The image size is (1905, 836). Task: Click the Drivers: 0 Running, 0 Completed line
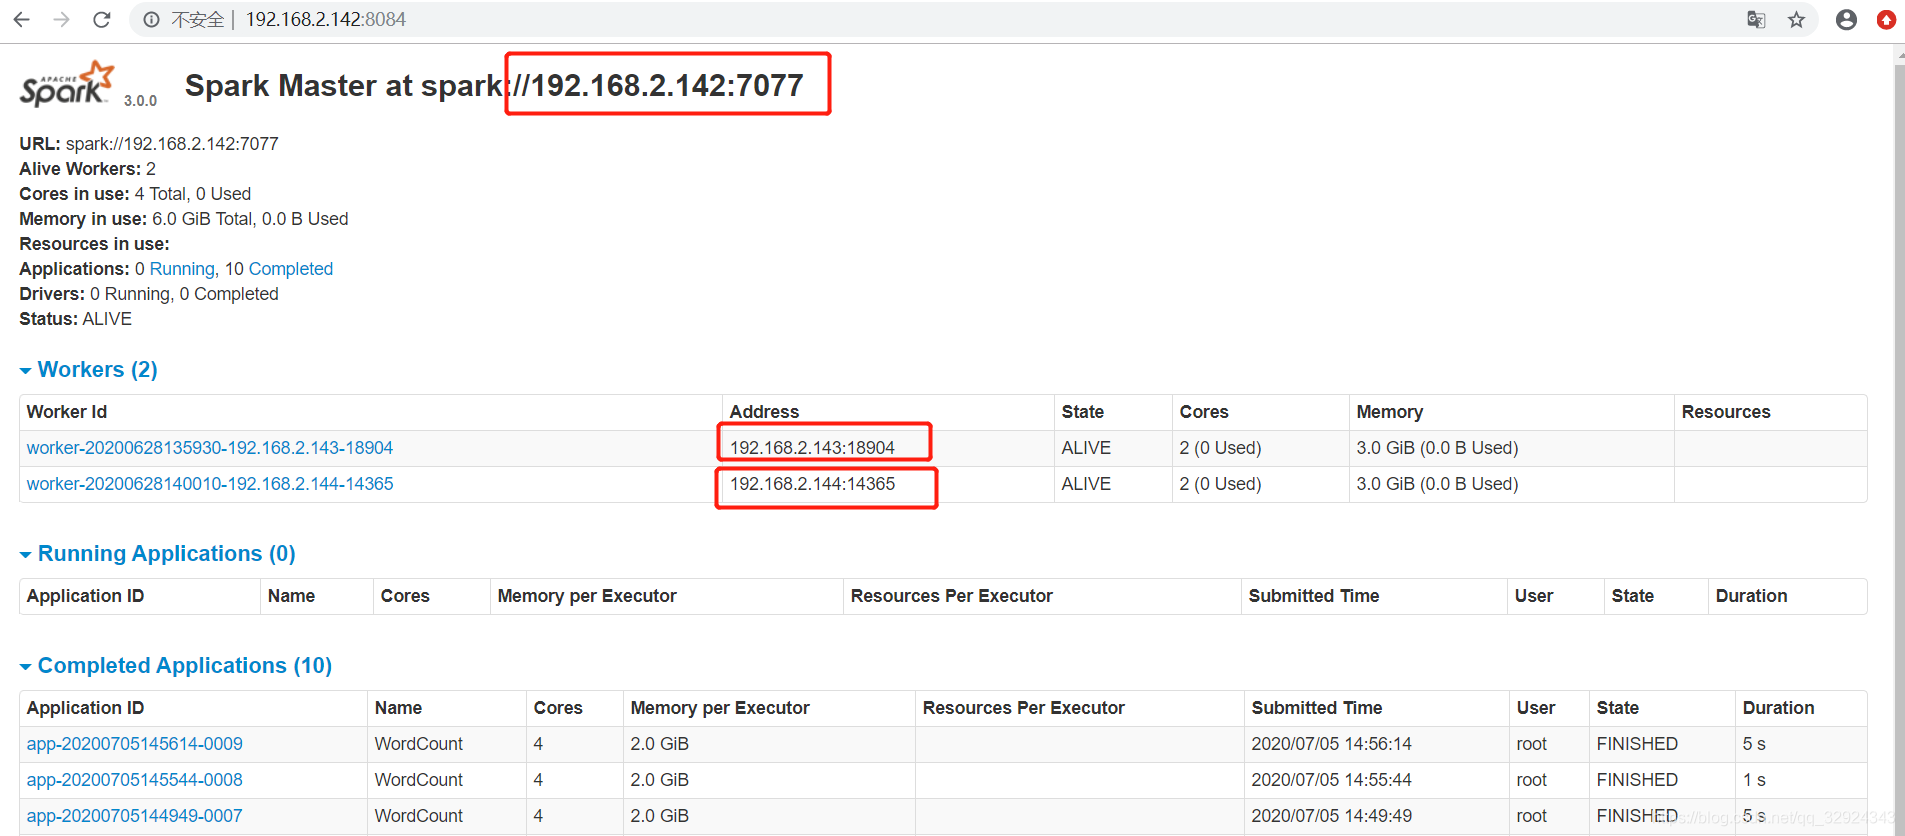[x=149, y=294]
